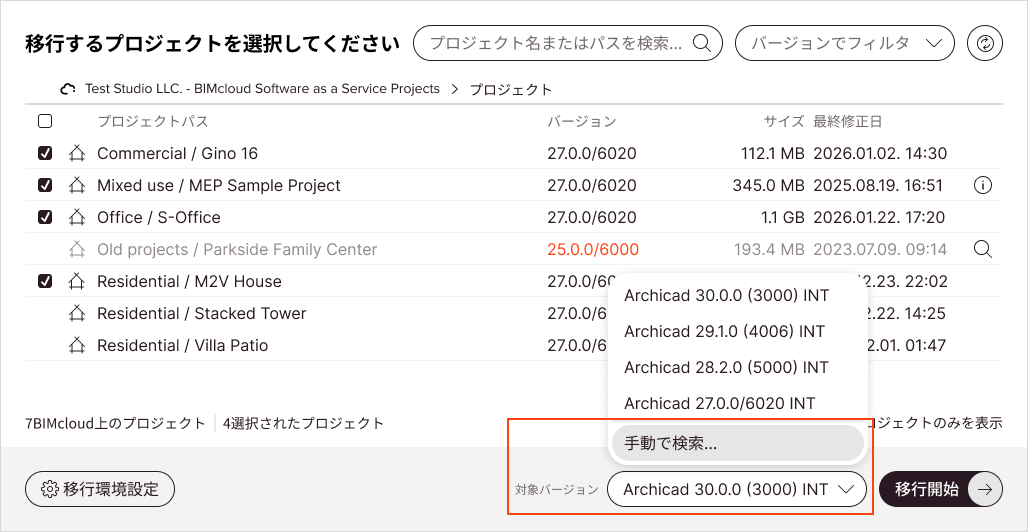This screenshot has height=532, width=1028.
Task: Uncheck Office / S-Office checkbox
Action: pos(45,217)
